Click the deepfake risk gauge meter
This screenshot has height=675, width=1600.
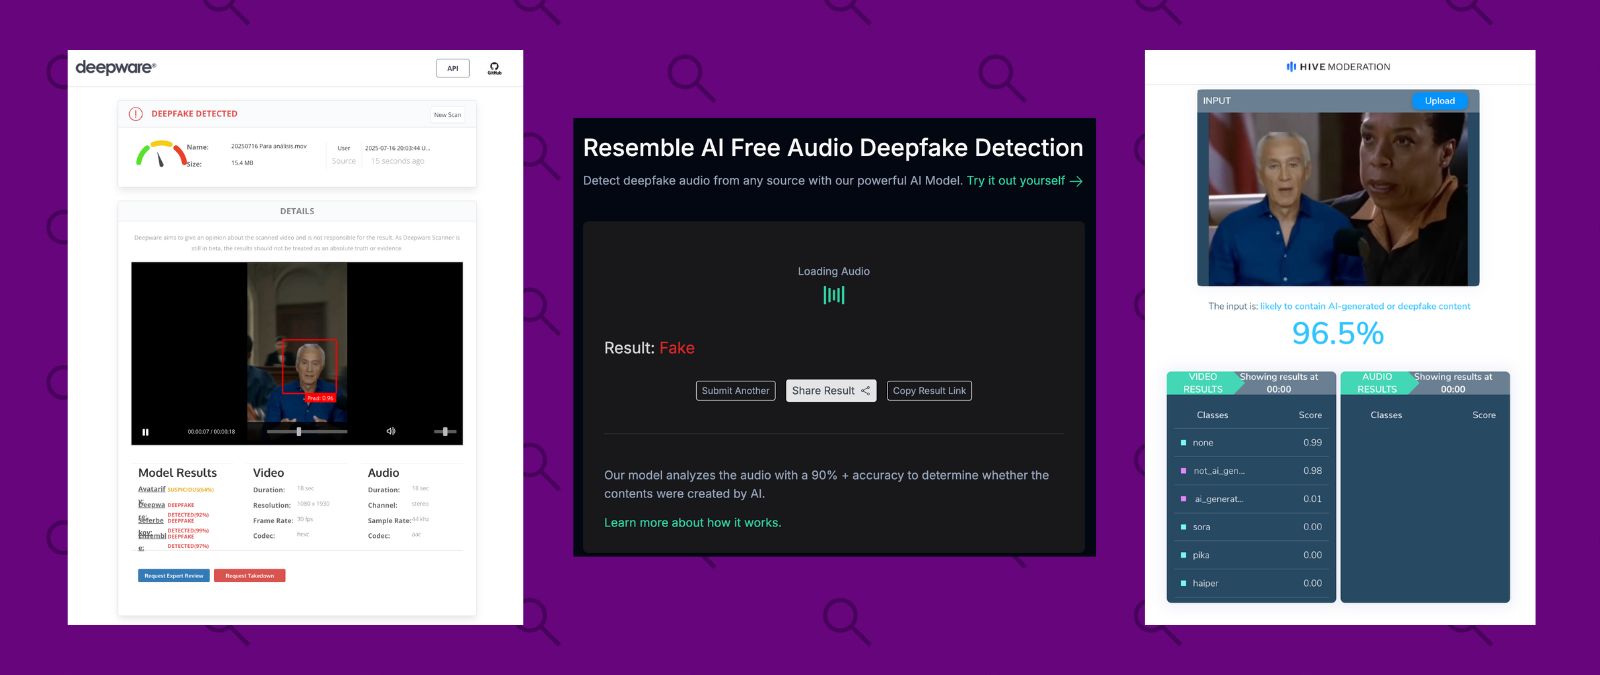click(x=161, y=154)
